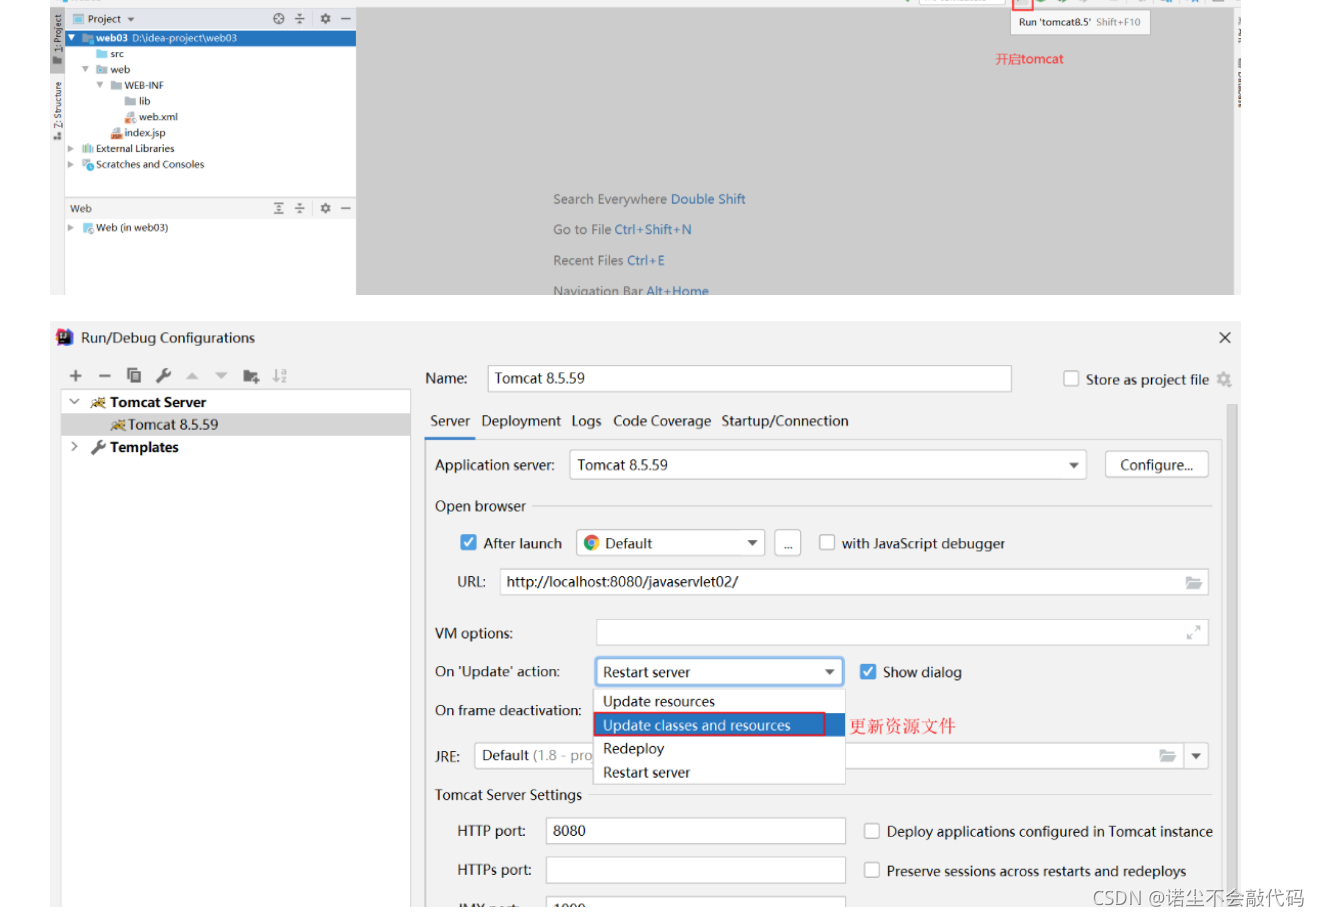This screenshot has width=1319, height=916.
Task: Enable with JavaScript debugger checkbox
Action: click(x=827, y=543)
